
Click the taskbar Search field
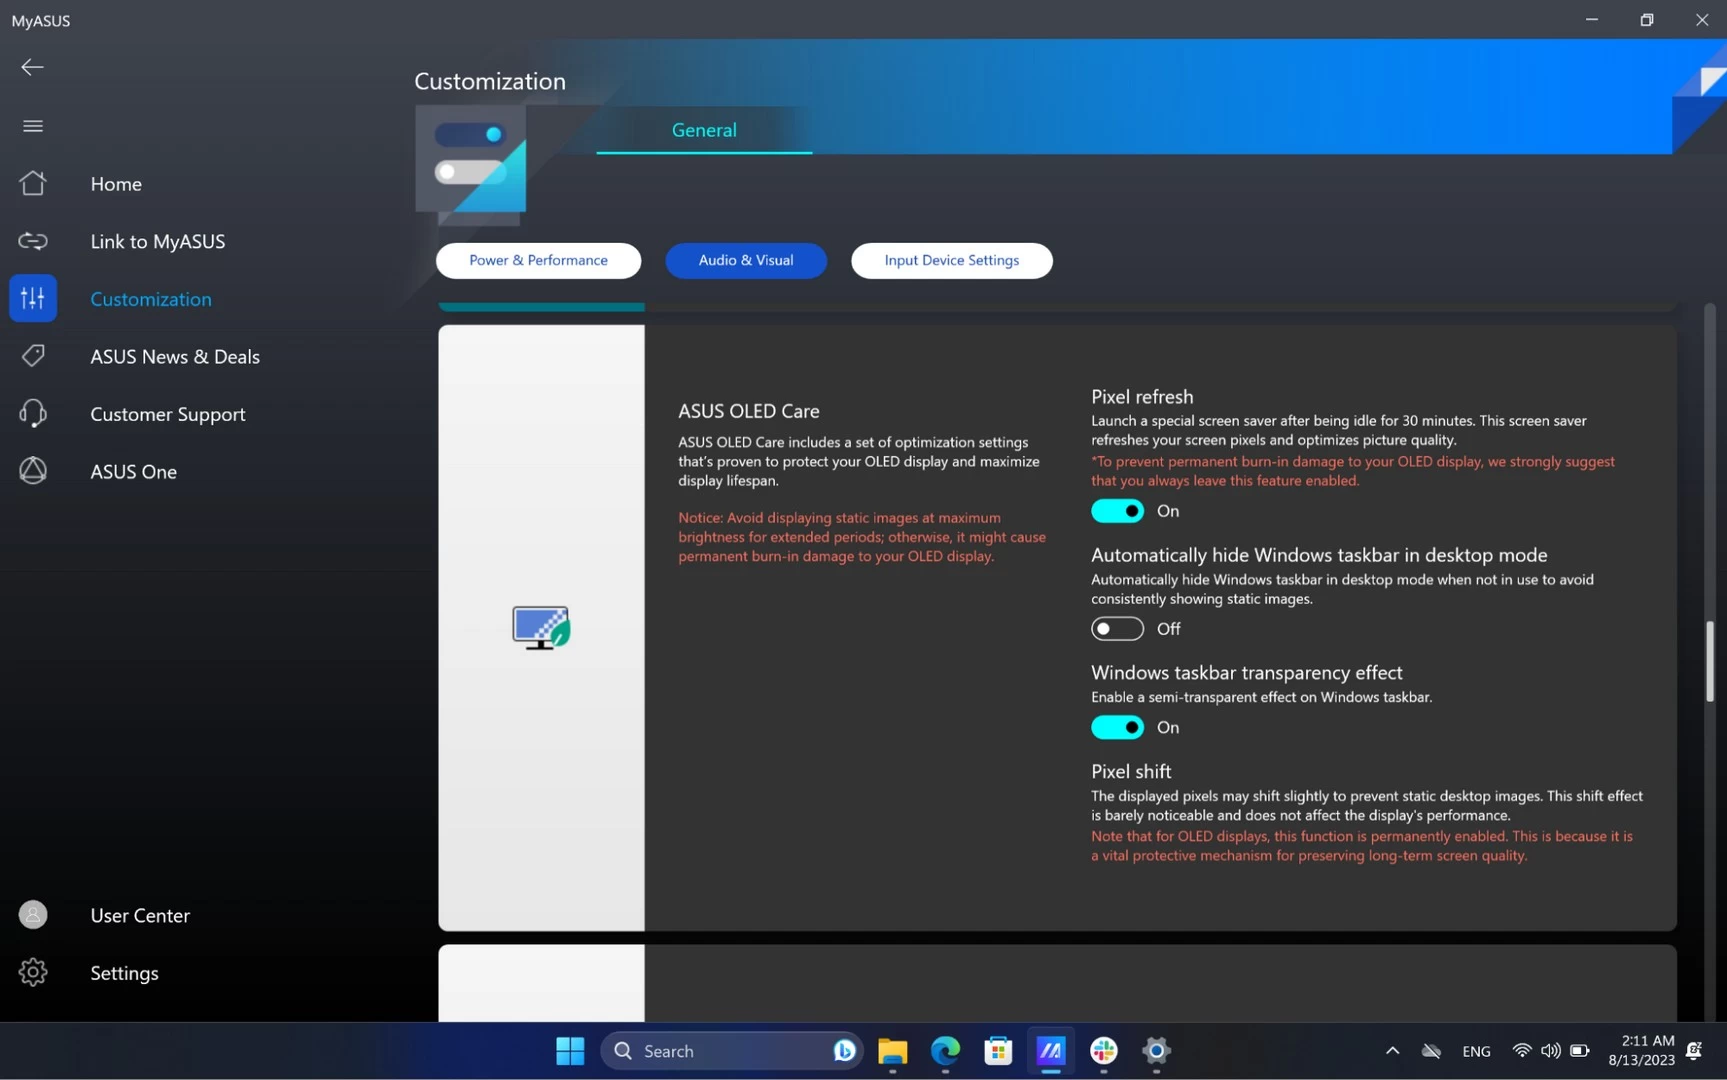point(731,1051)
